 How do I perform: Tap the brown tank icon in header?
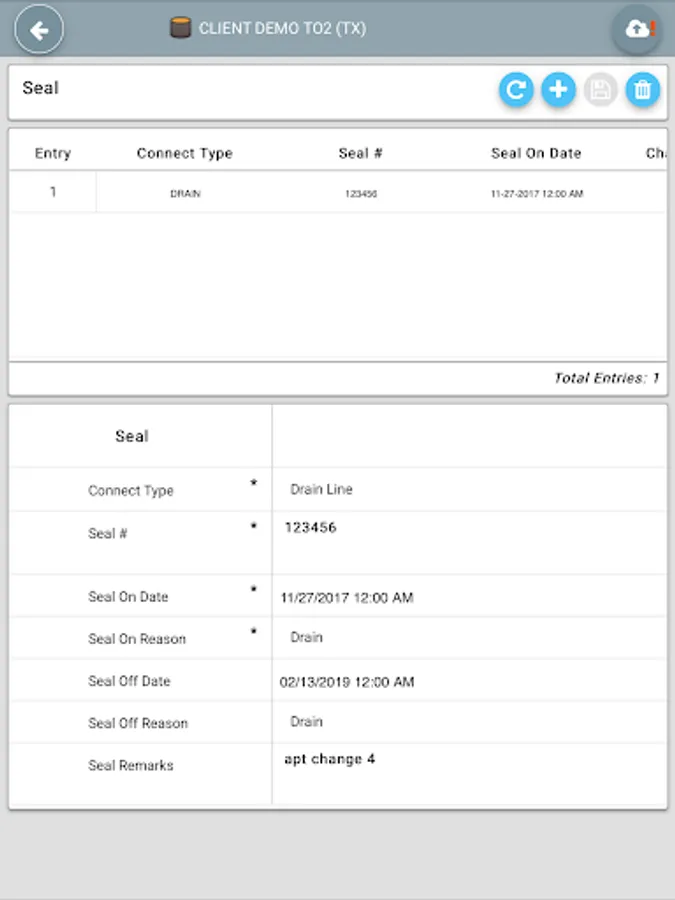point(180,28)
